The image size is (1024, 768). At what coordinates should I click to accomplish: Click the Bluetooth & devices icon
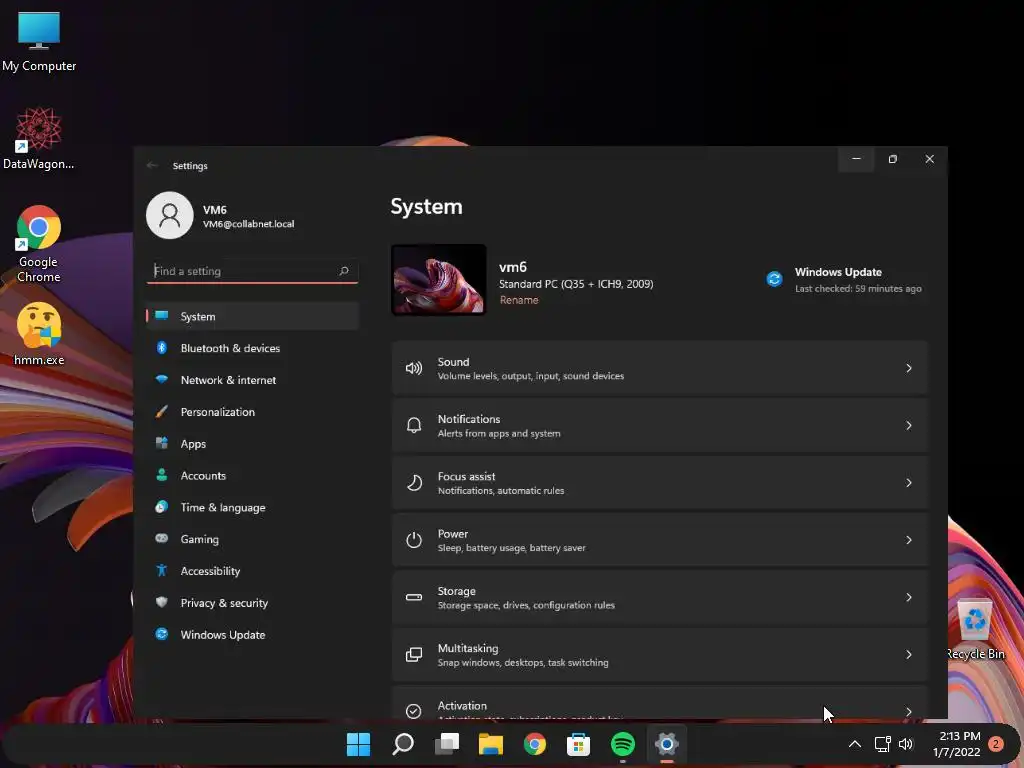tap(161, 348)
